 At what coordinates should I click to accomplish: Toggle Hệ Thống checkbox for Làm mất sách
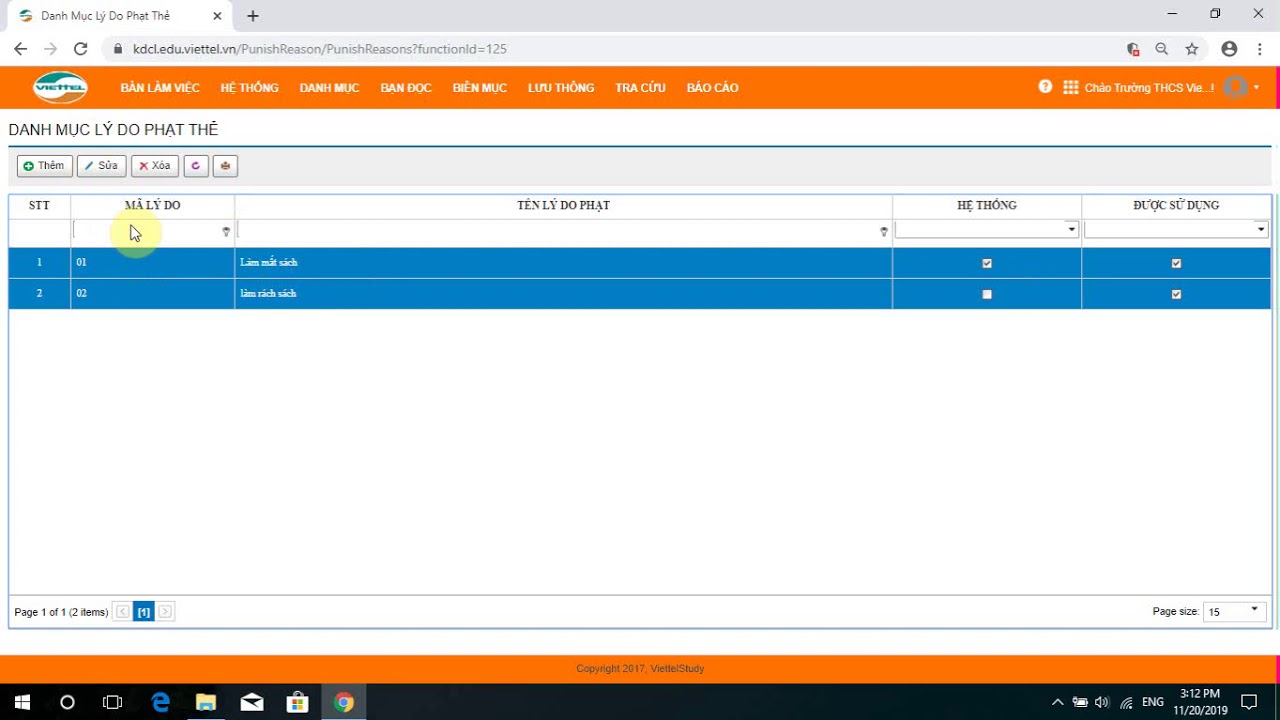coord(987,263)
